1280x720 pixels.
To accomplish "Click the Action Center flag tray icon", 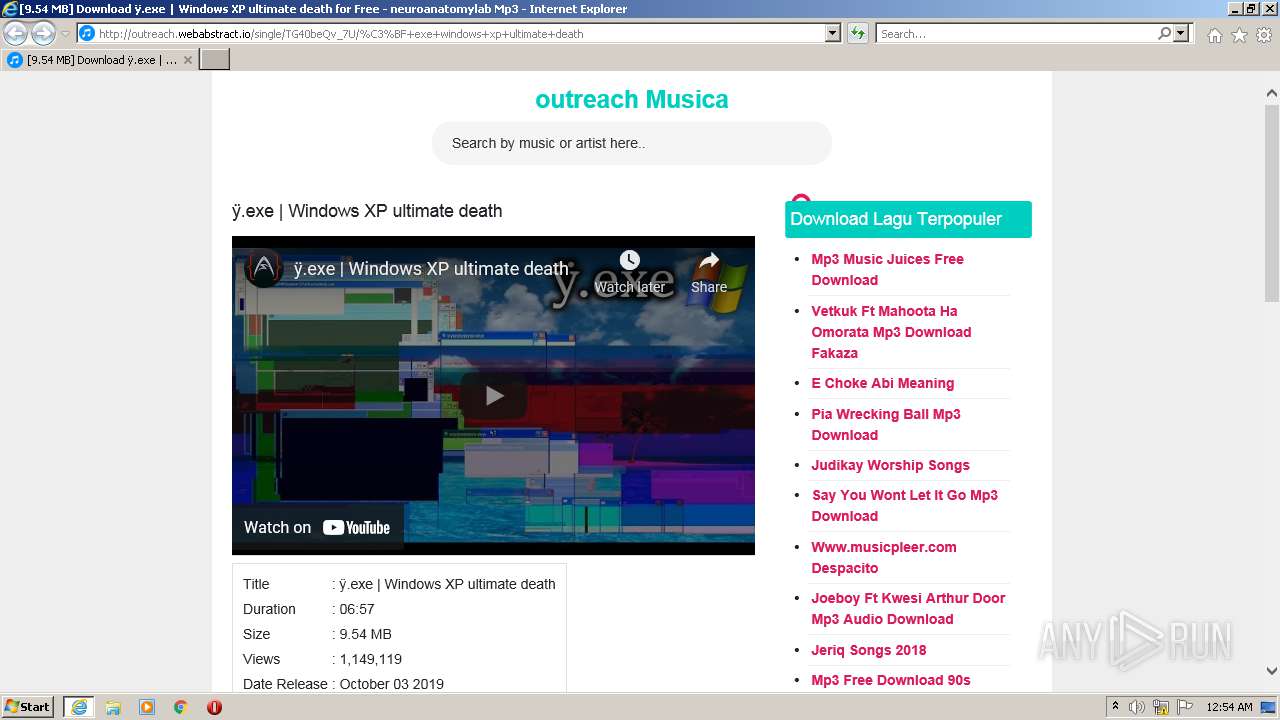I will point(1183,707).
